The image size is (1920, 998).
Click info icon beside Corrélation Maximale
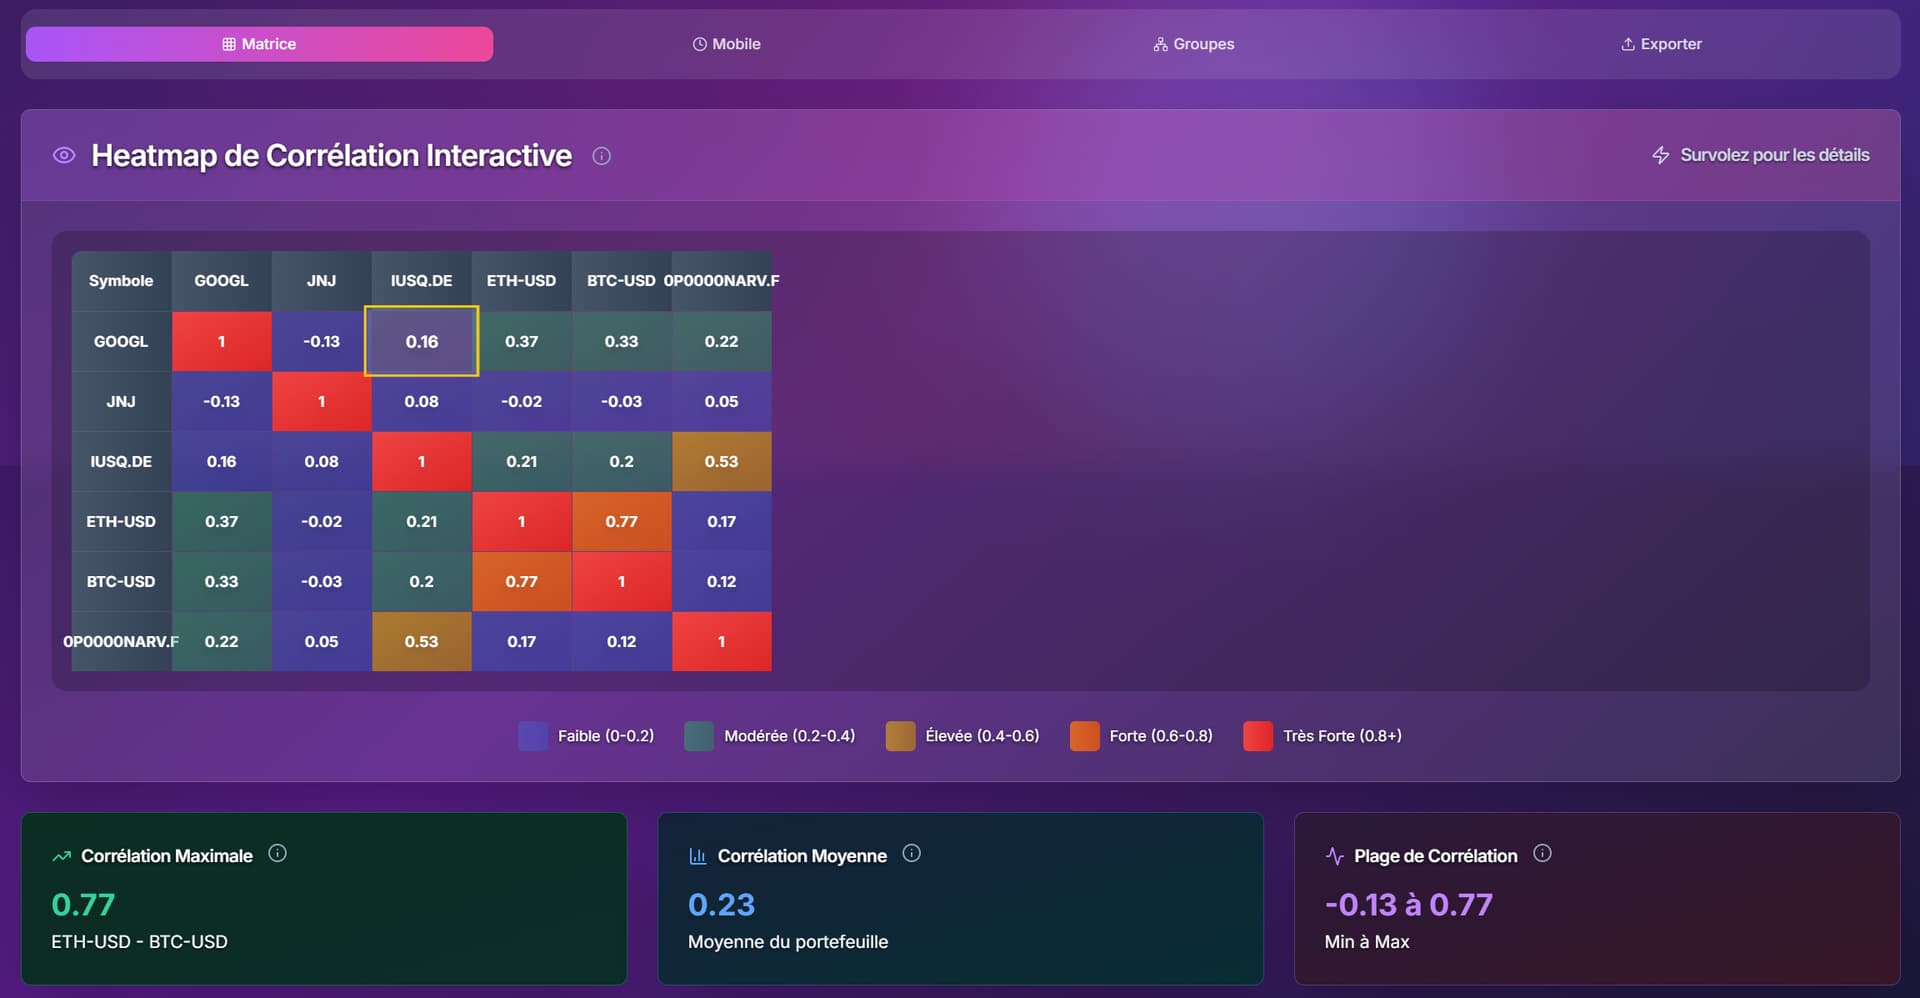point(277,853)
